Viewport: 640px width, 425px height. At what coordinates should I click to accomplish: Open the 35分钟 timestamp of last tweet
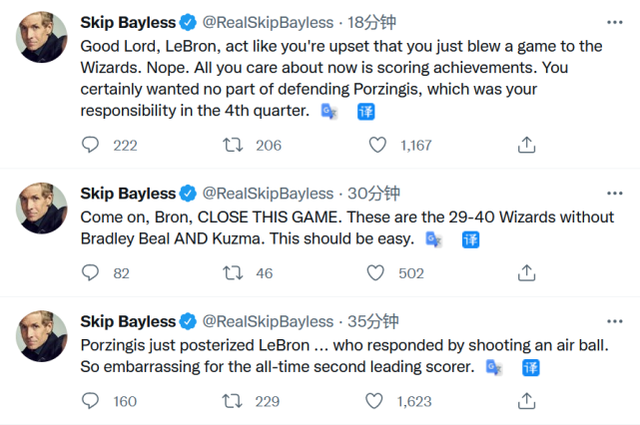[x=372, y=321]
